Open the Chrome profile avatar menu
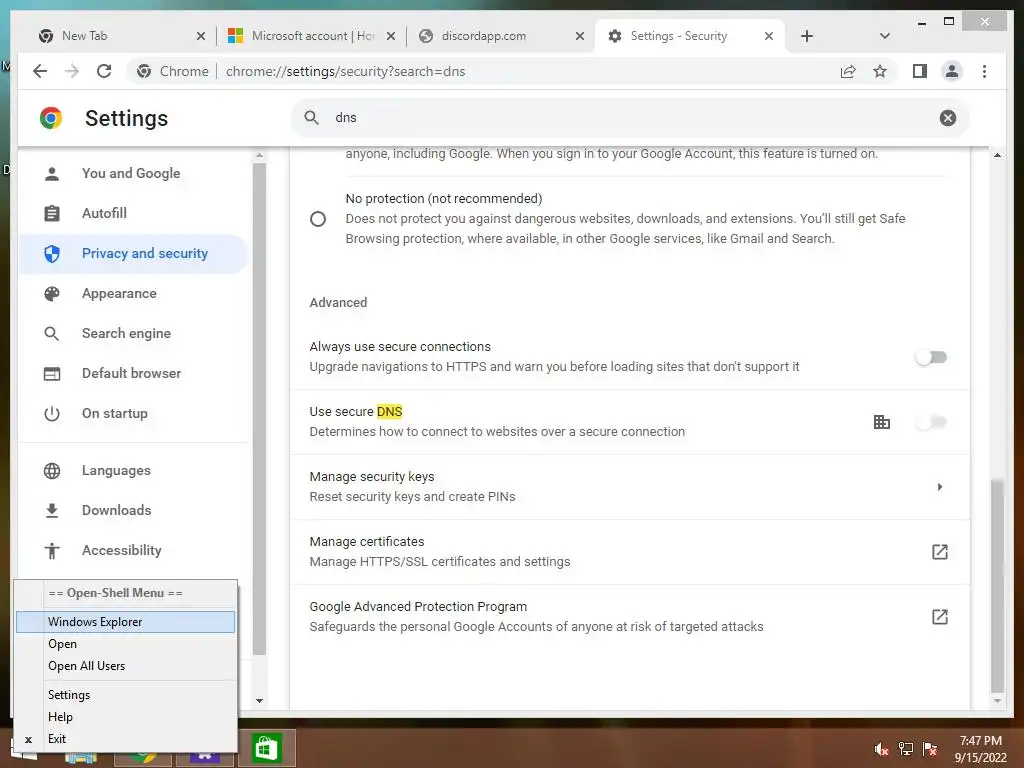 pyautogui.click(x=952, y=71)
